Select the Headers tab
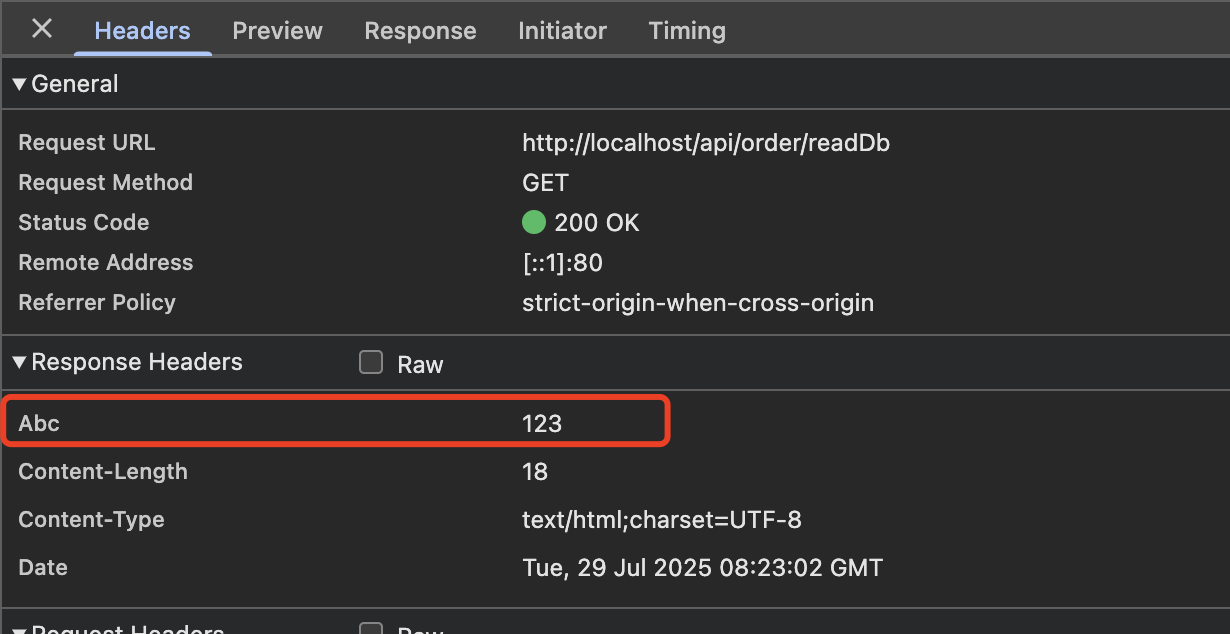The height and width of the screenshot is (634, 1230). (x=142, y=31)
